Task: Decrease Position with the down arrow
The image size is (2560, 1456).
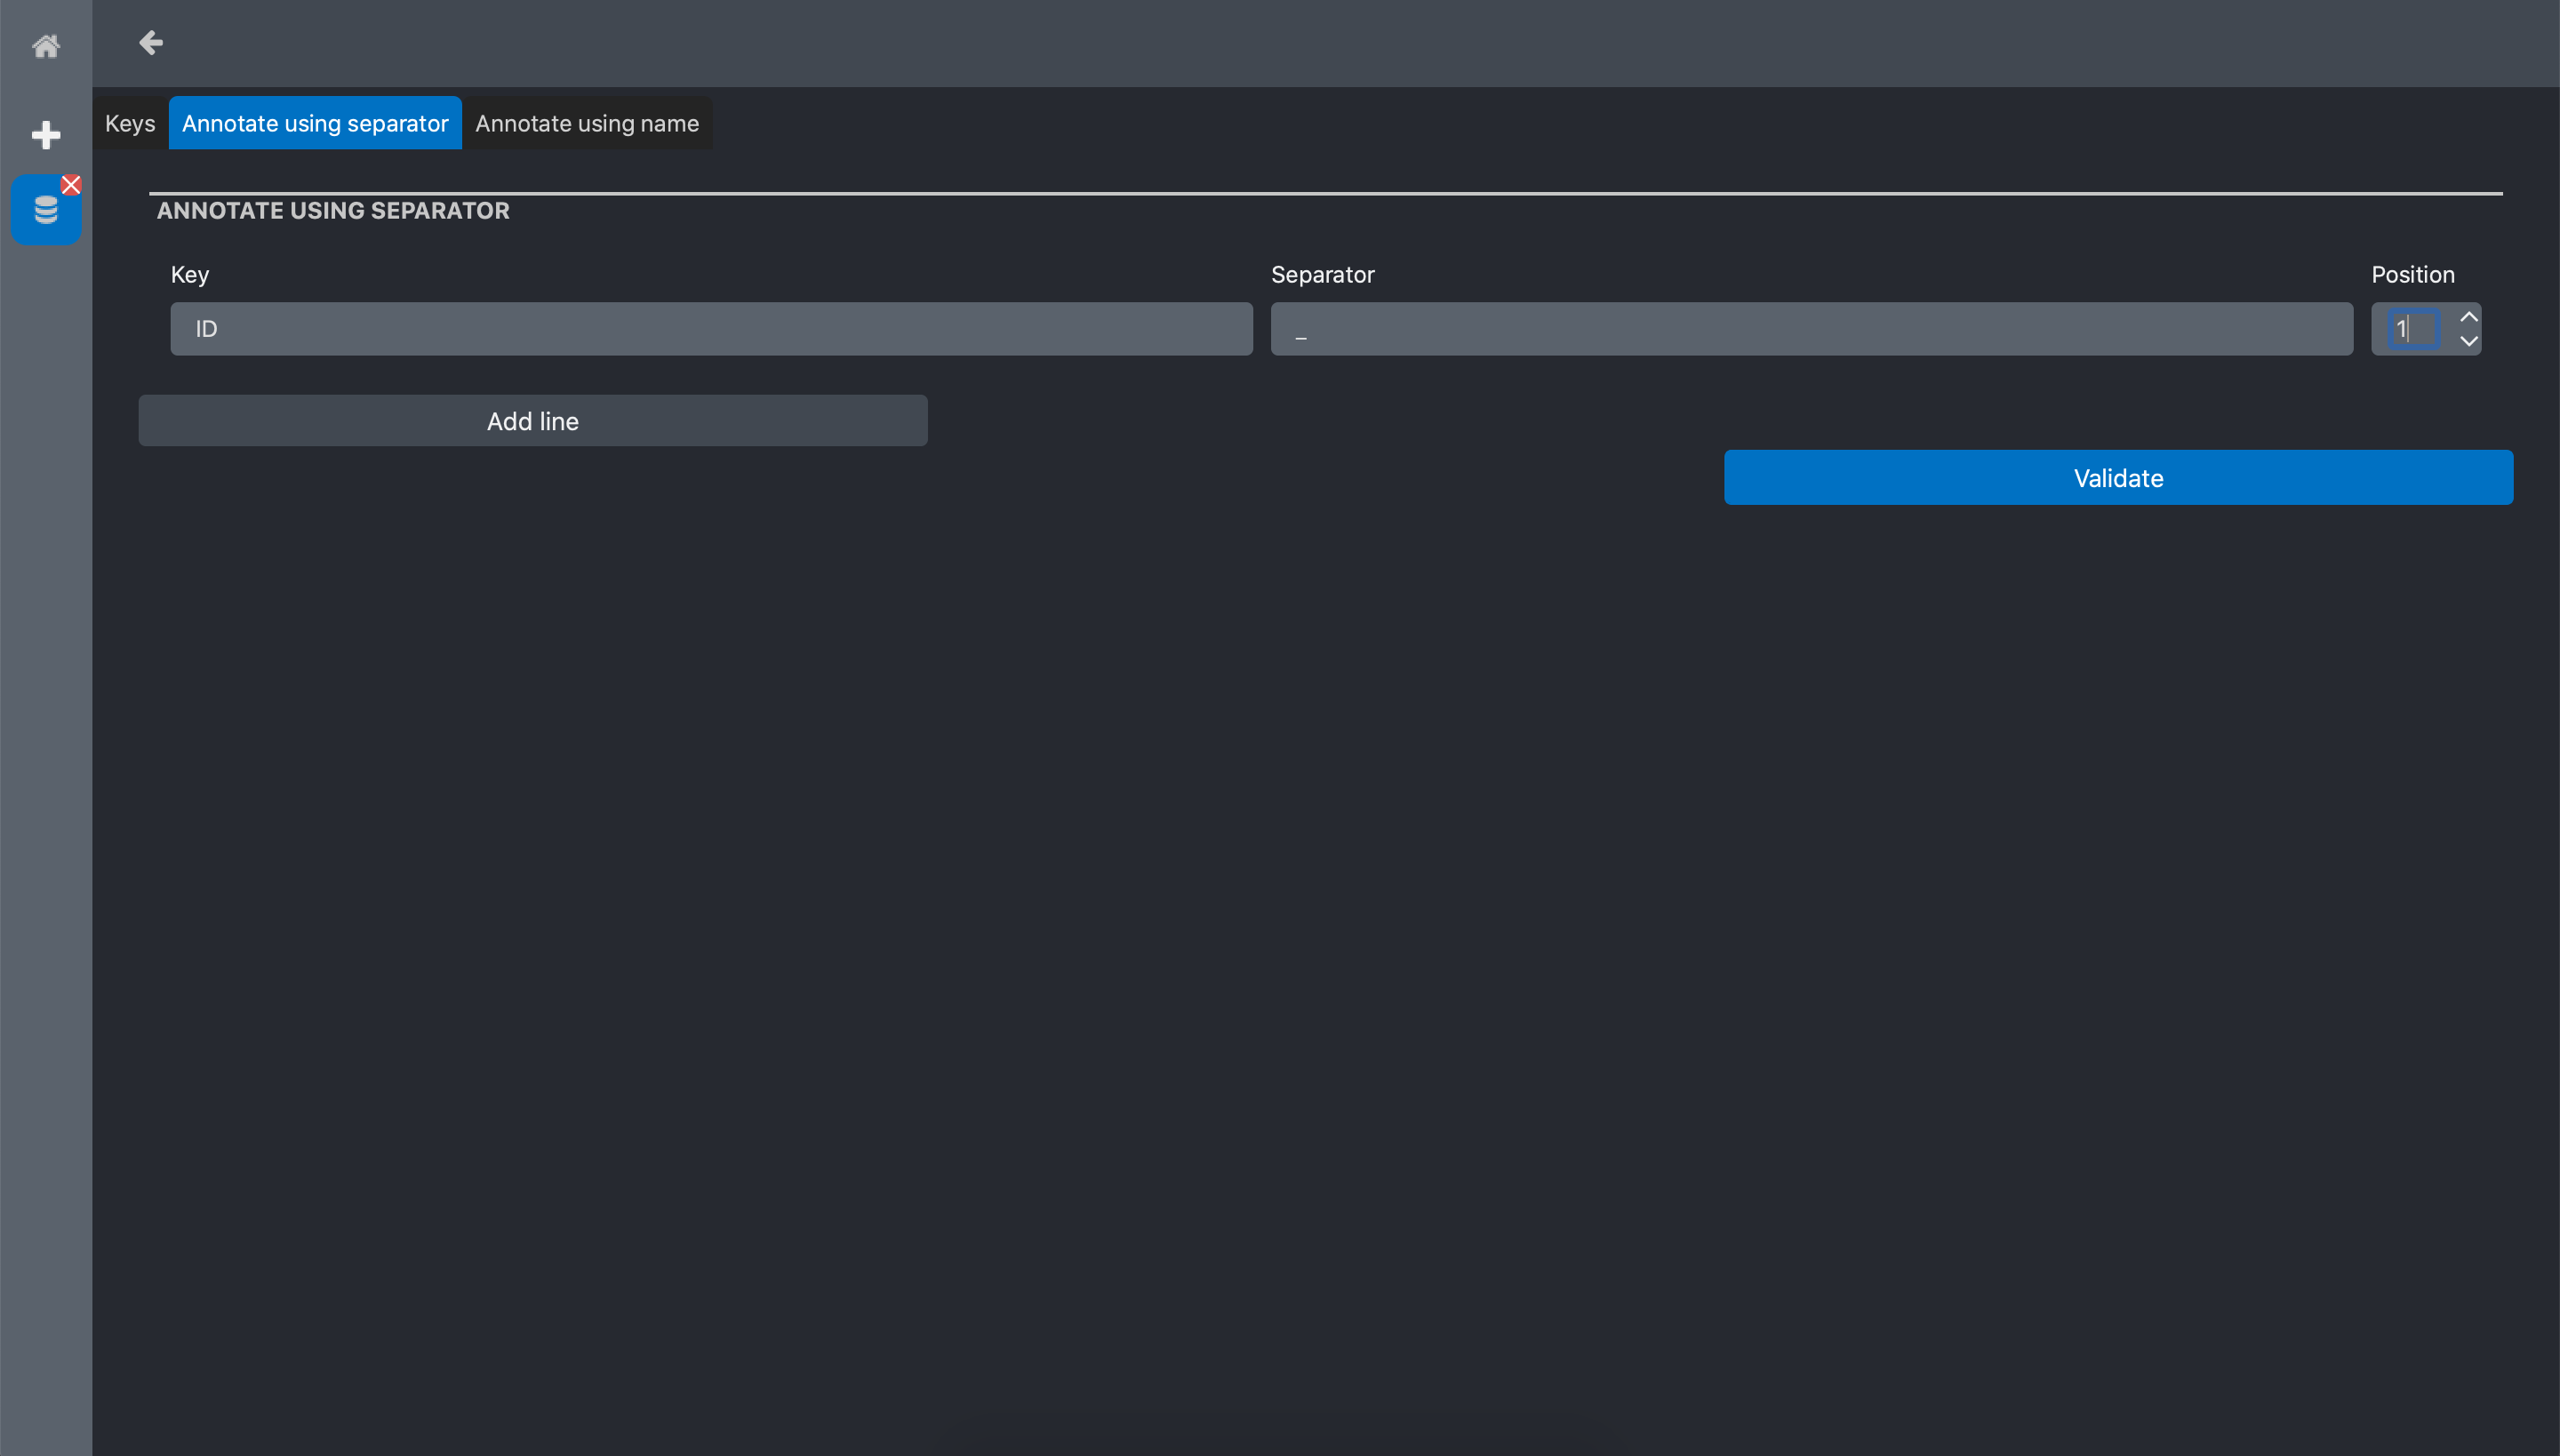Action: pyautogui.click(x=2469, y=341)
